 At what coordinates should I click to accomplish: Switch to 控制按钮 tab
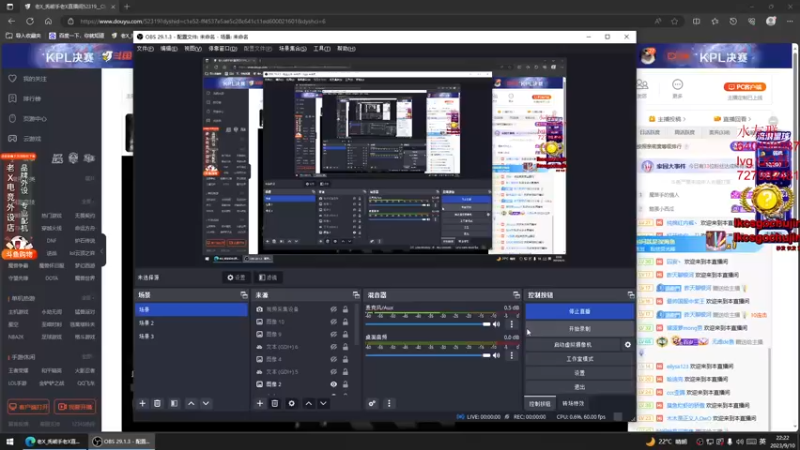point(540,404)
